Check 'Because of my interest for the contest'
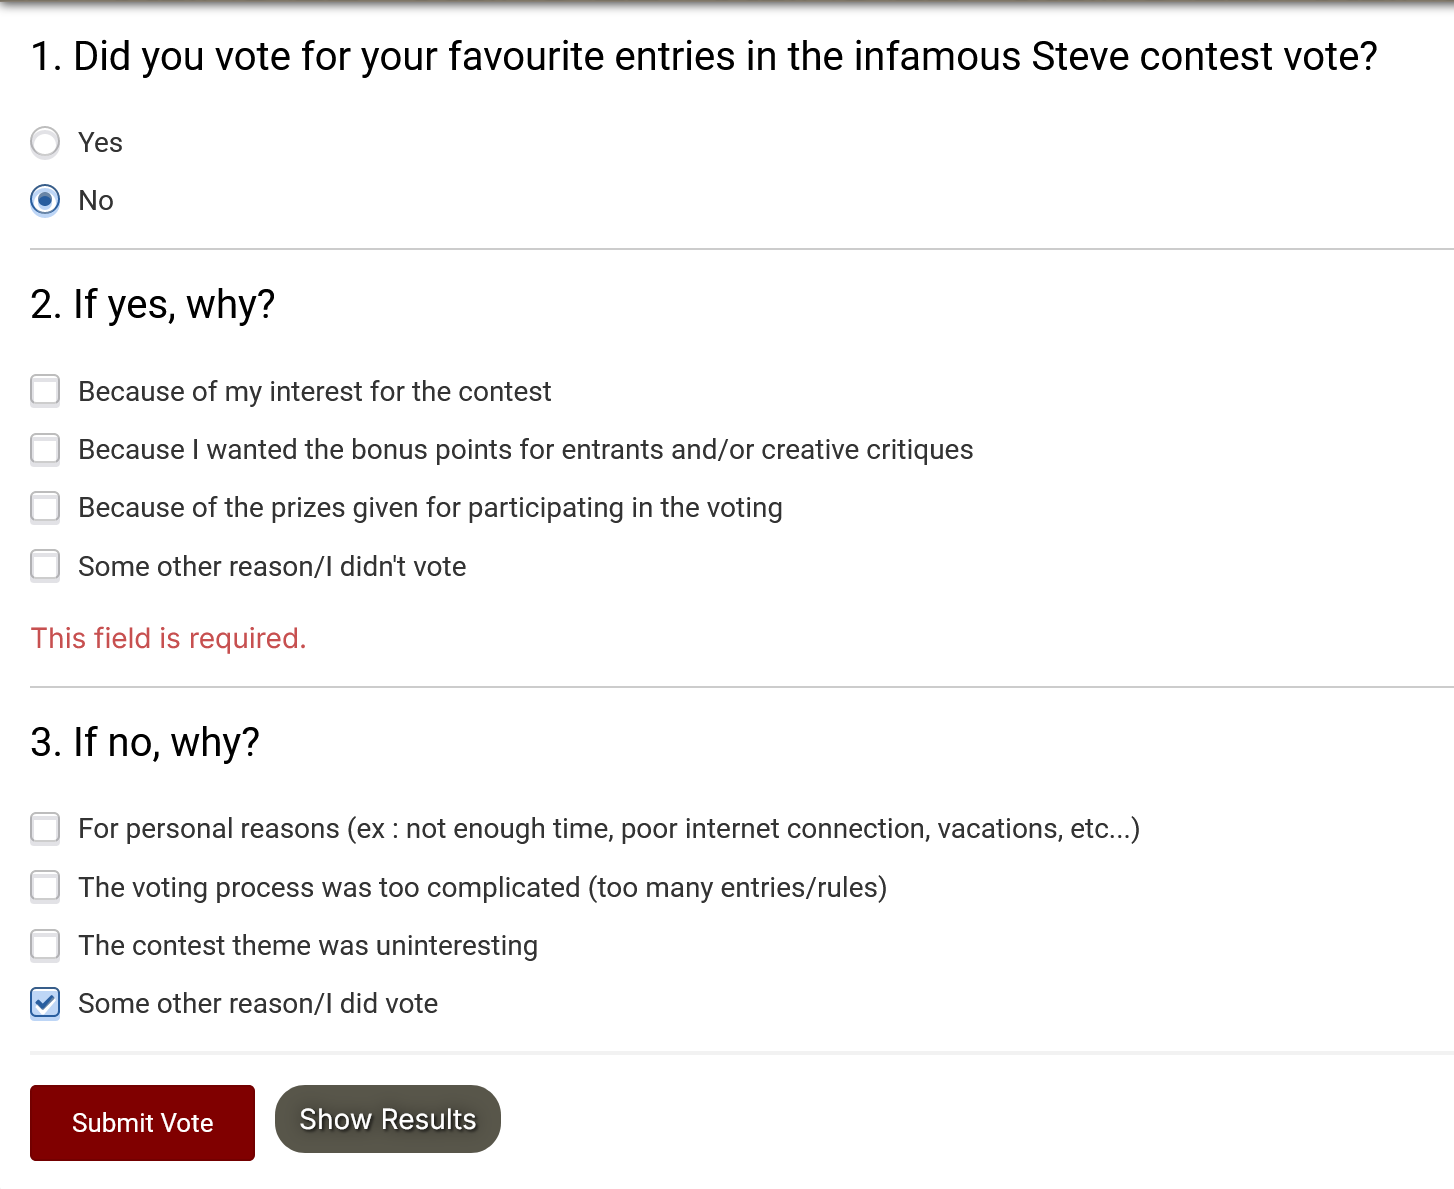The height and width of the screenshot is (1189, 1454). (x=45, y=391)
